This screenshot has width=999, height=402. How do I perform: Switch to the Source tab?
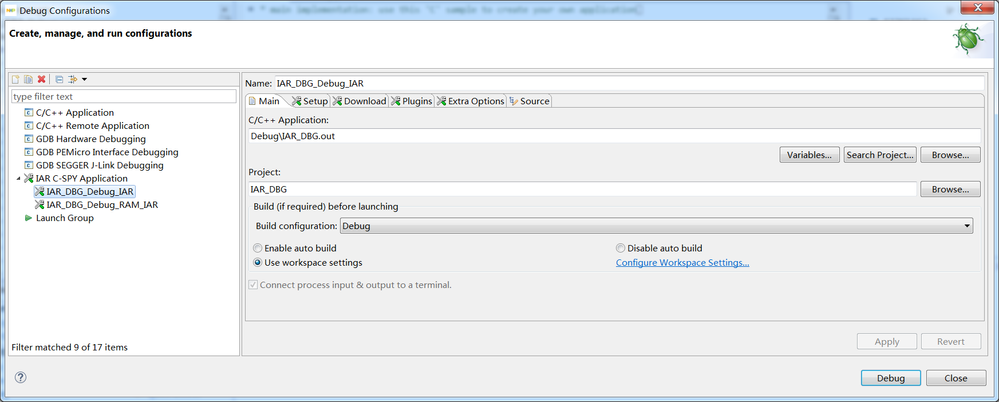tap(529, 101)
